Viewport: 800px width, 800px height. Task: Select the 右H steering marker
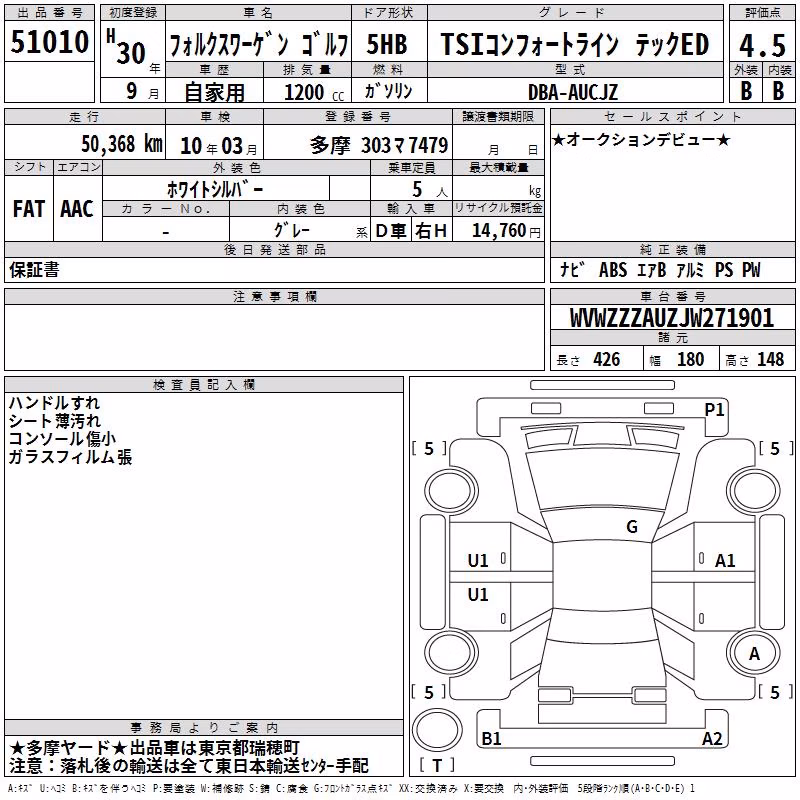coord(431,231)
